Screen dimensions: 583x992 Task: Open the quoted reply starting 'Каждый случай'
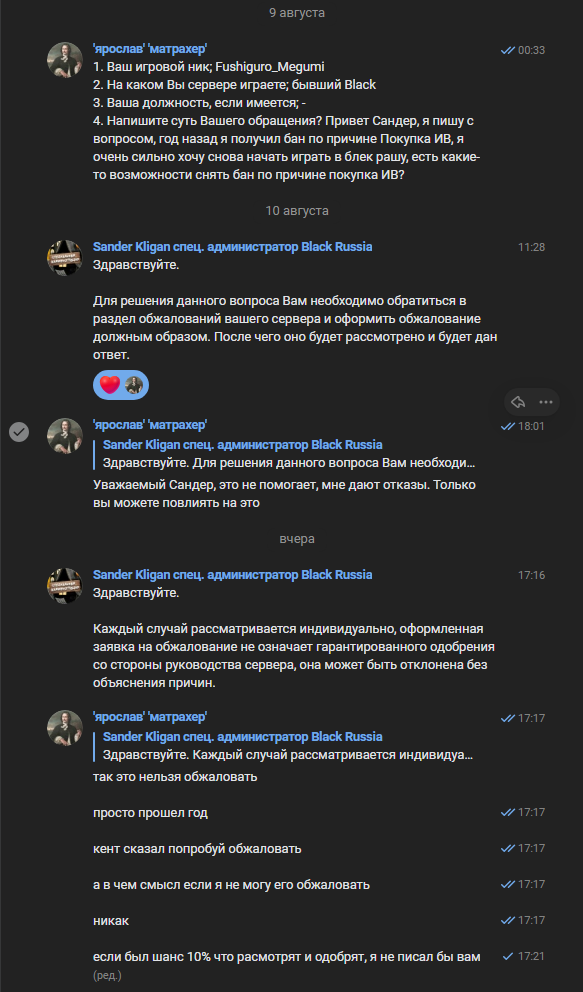click(288, 746)
